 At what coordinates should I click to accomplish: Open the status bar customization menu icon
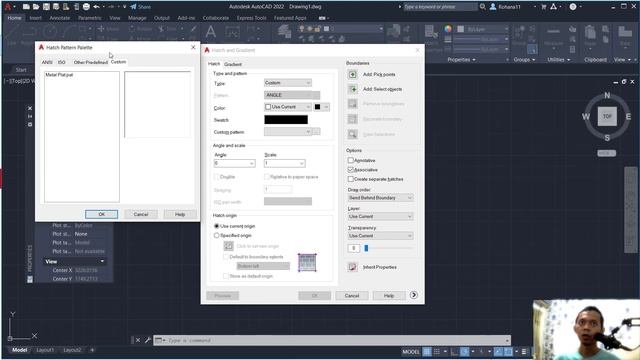point(524,351)
